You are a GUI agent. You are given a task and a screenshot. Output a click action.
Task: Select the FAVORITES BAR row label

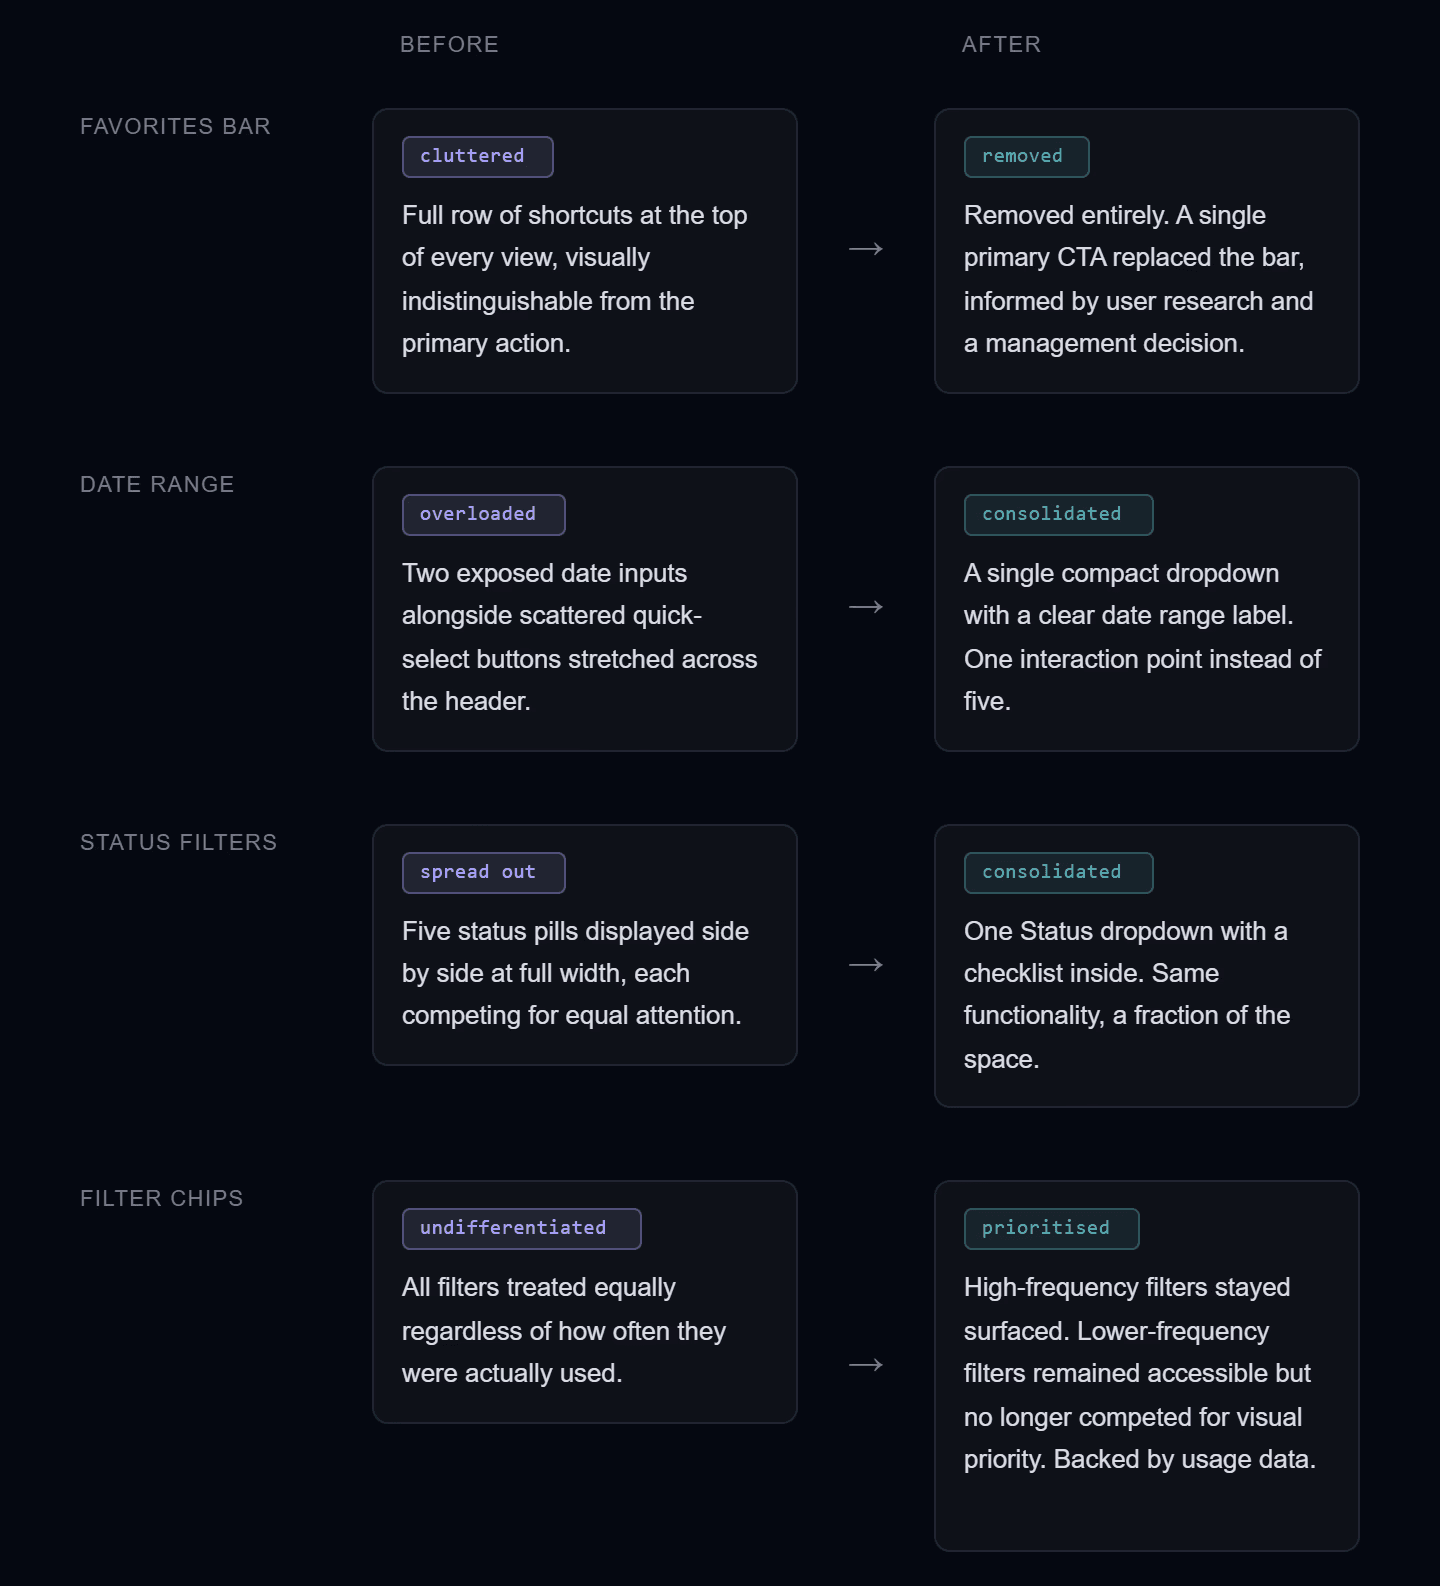(175, 126)
